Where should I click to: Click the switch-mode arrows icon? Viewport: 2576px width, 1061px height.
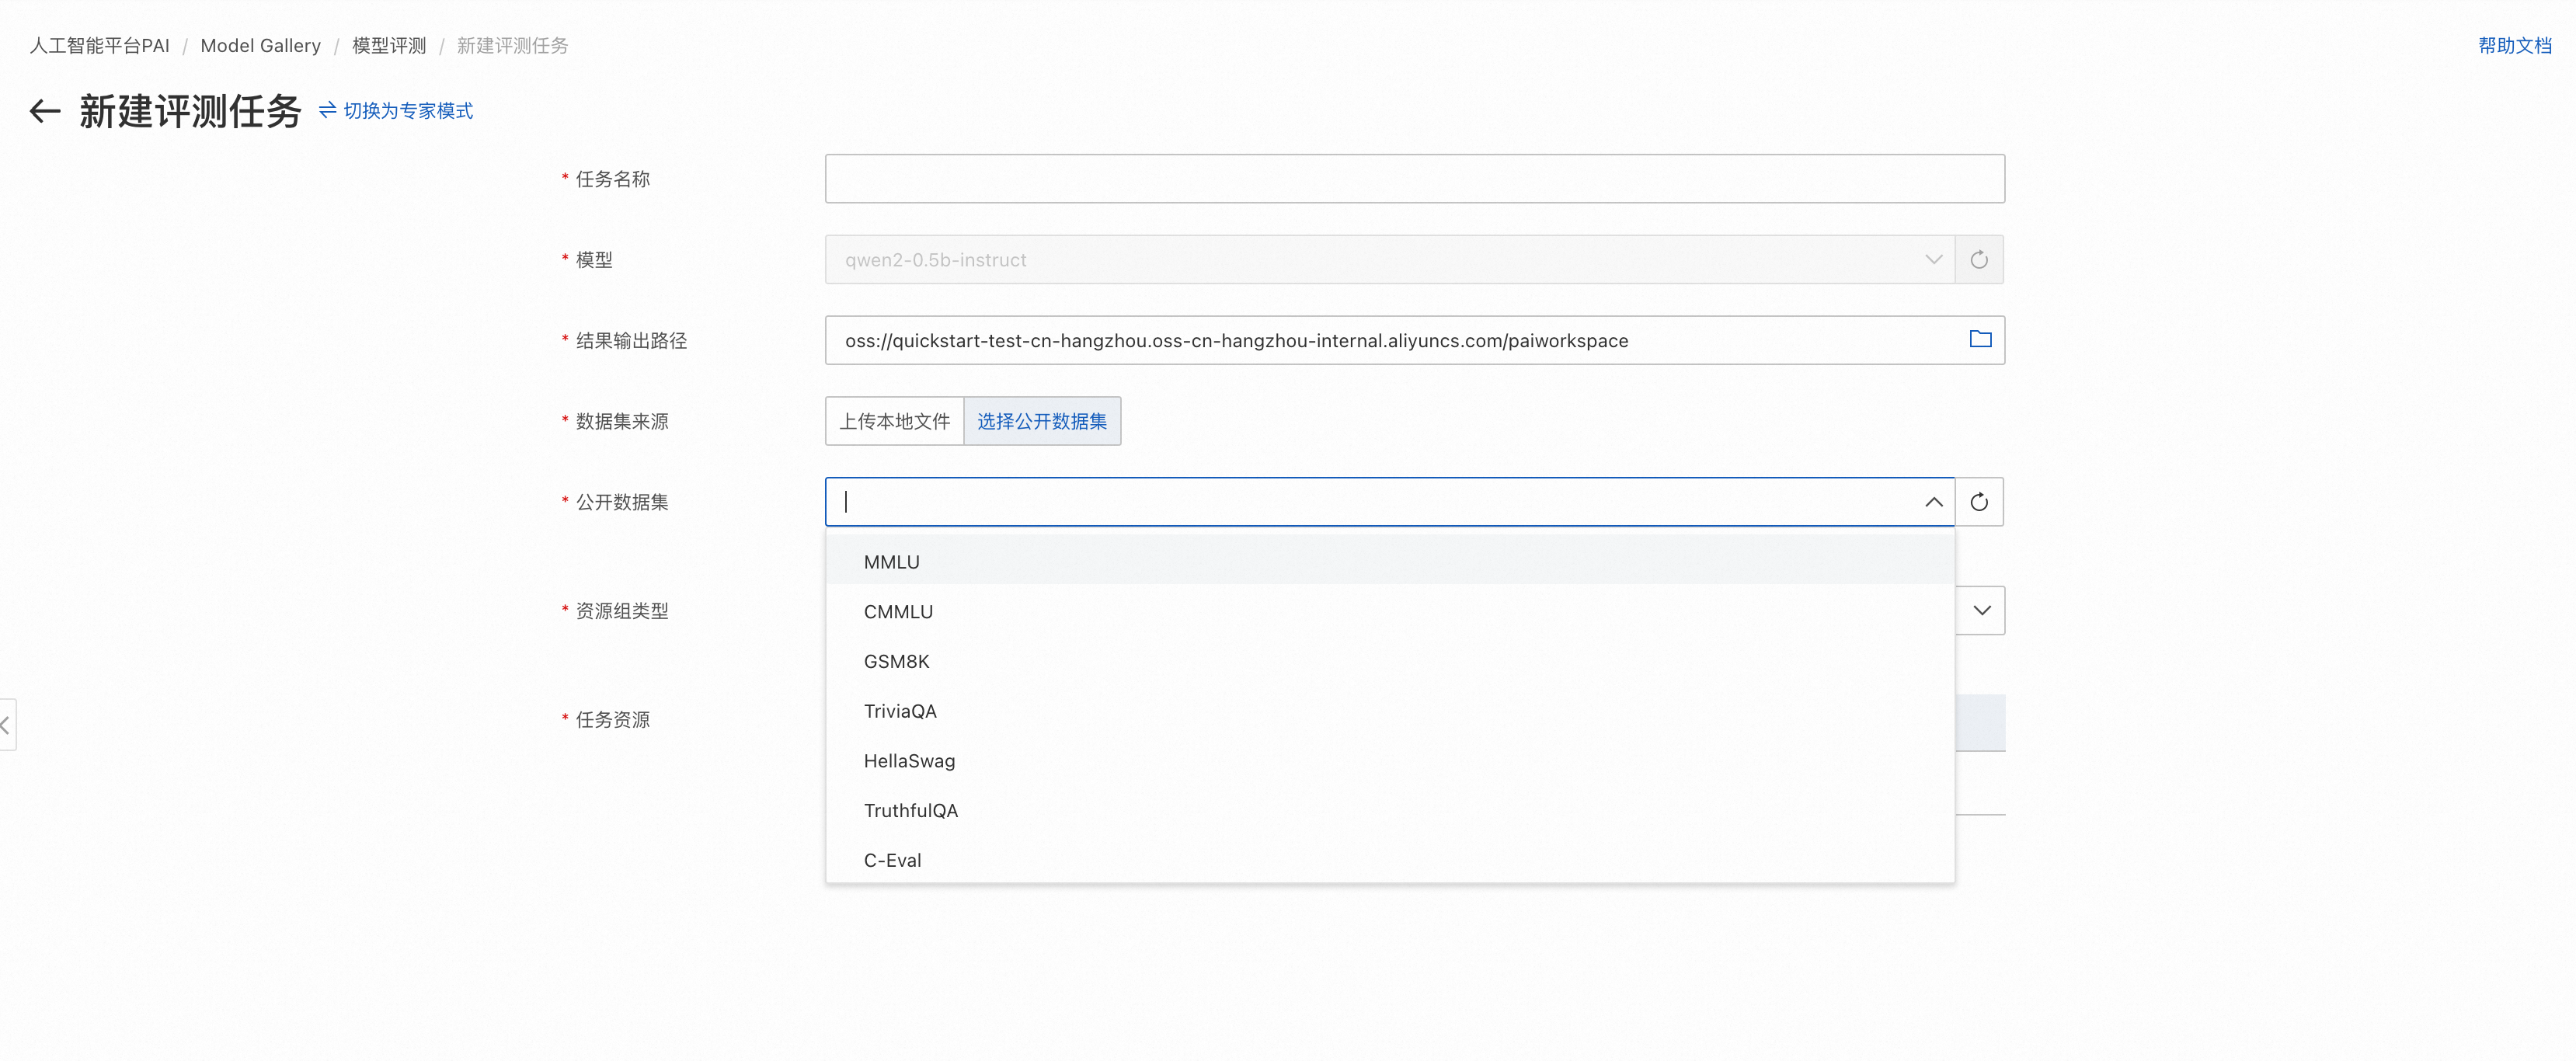327,110
